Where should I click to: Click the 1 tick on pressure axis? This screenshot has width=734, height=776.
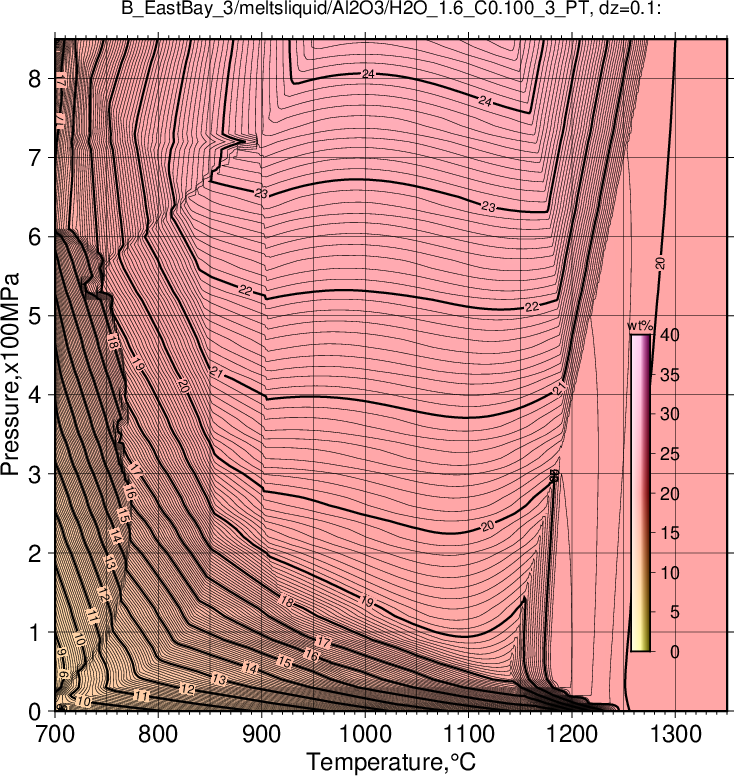tap(34, 632)
